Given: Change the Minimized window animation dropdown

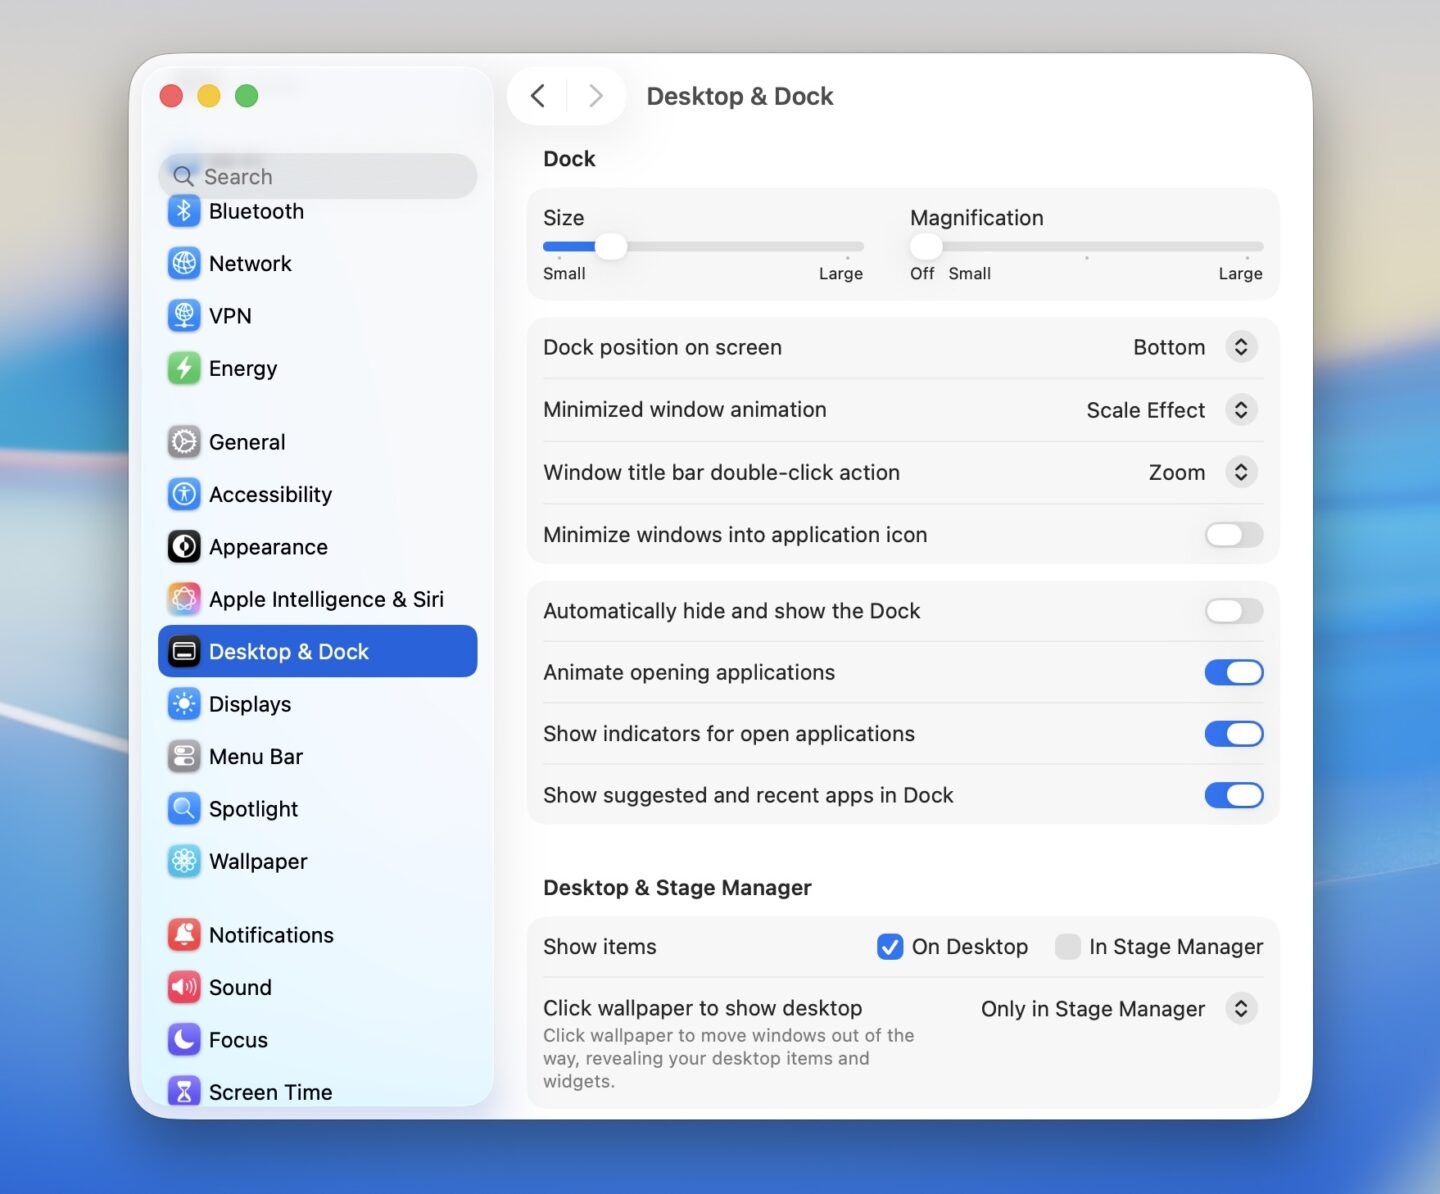Looking at the screenshot, I should 1242,410.
